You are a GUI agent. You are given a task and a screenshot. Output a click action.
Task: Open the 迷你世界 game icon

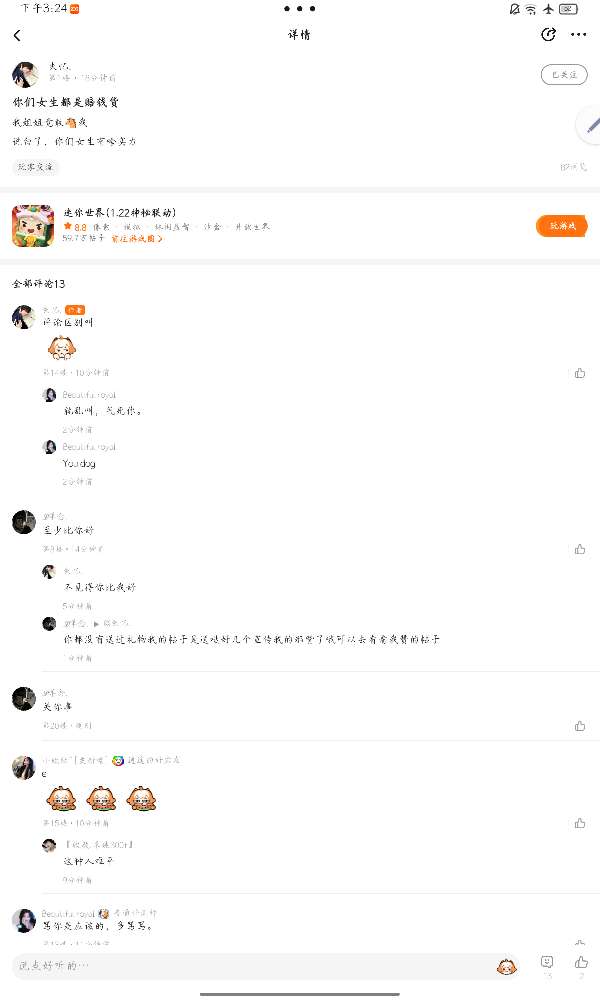(x=33, y=226)
